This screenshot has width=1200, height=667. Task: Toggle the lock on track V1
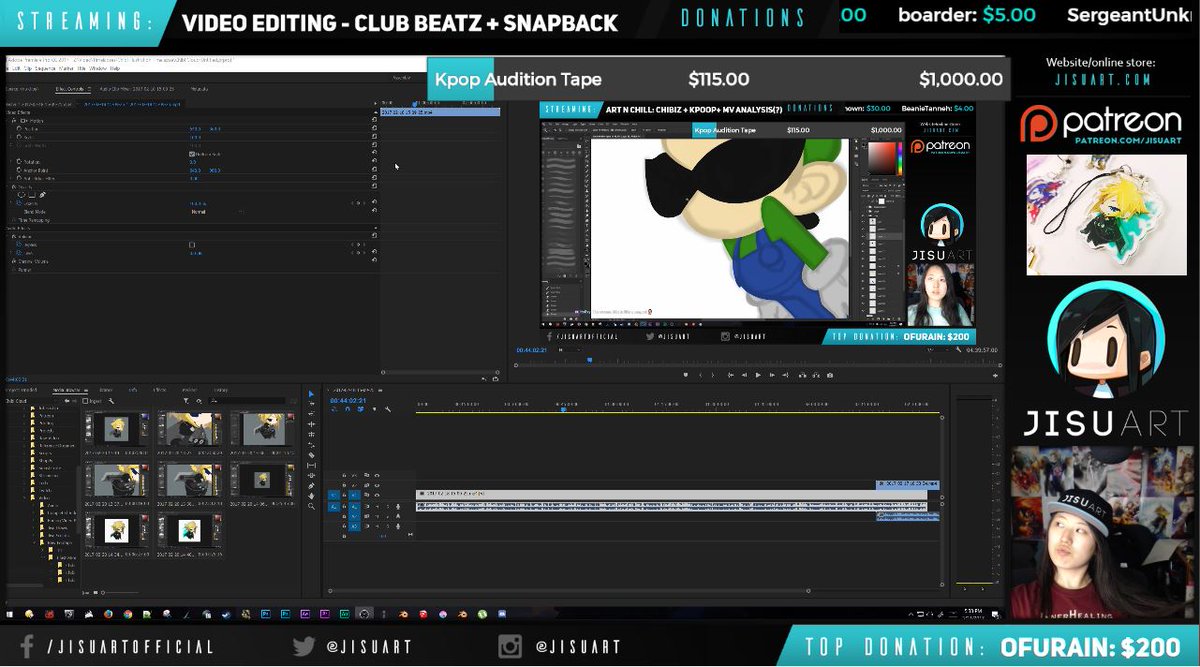[x=344, y=495]
